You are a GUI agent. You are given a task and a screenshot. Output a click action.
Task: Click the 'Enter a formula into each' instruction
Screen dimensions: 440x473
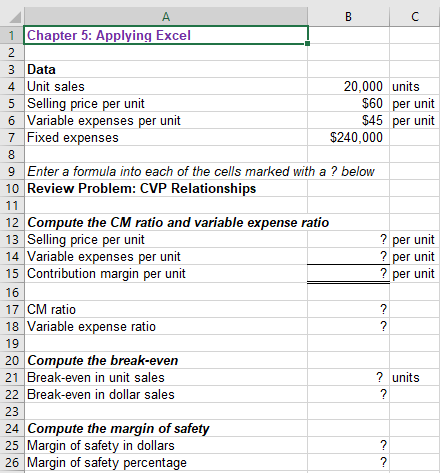tap(201, 171)
